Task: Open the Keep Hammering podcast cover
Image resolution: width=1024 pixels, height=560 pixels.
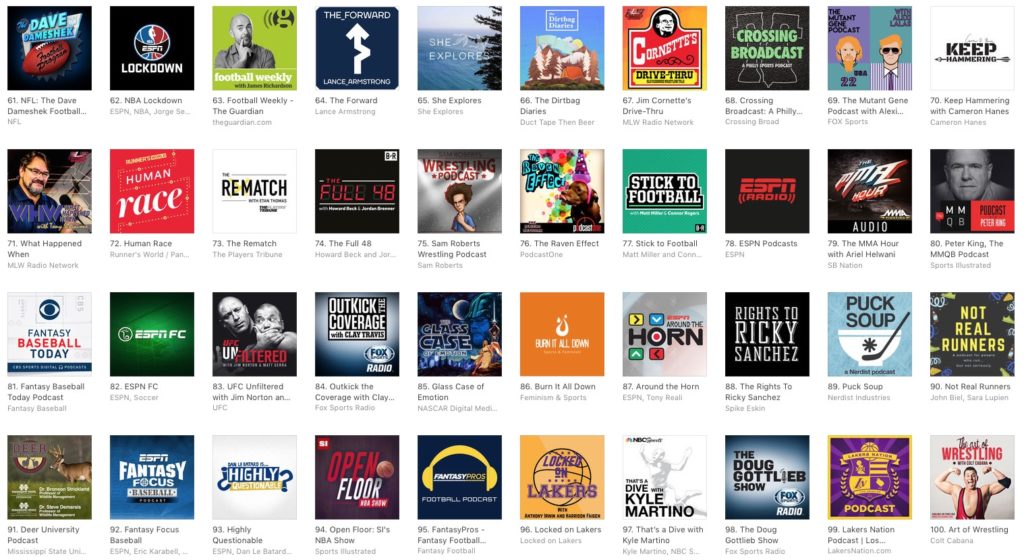Action: pyautogui.click(x=971, y=48)
